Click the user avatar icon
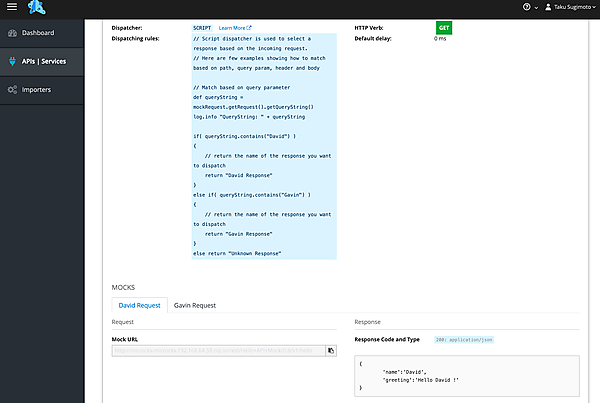The width and height of the screenshot is (600, 403). [548, 8]
